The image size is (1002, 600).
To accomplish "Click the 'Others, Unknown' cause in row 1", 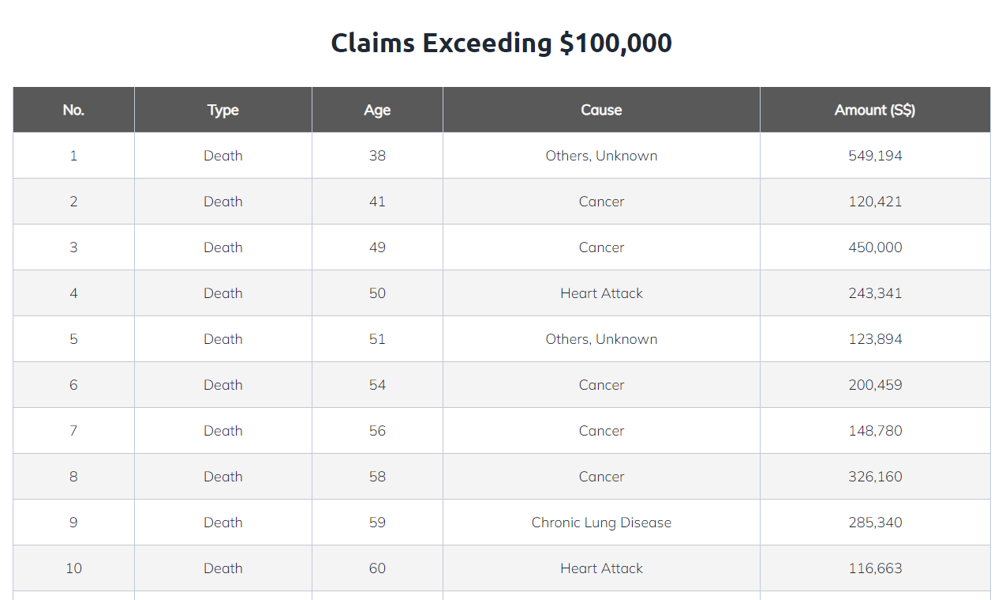I will point(601,156).
